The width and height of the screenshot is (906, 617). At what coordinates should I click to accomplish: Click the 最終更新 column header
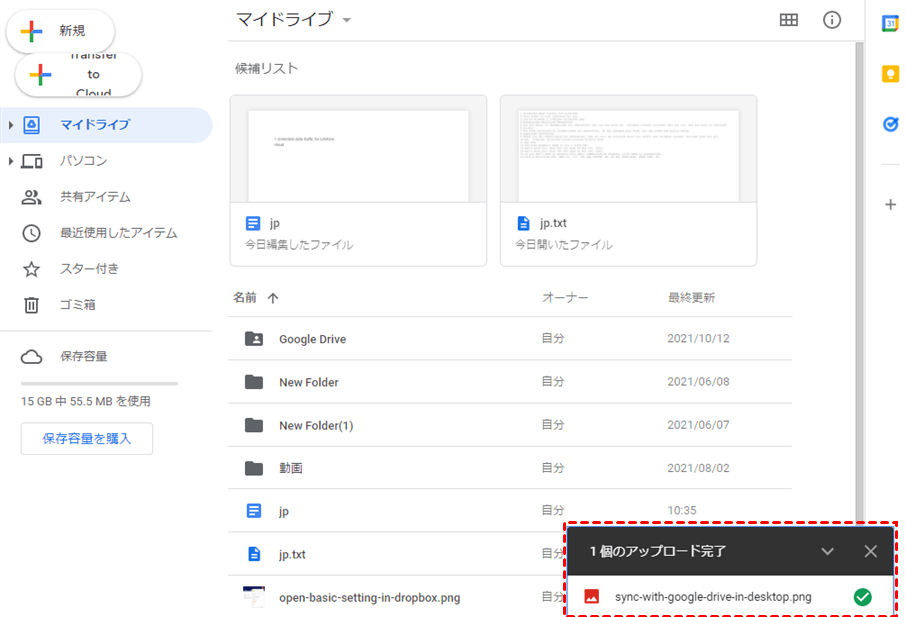692,298
